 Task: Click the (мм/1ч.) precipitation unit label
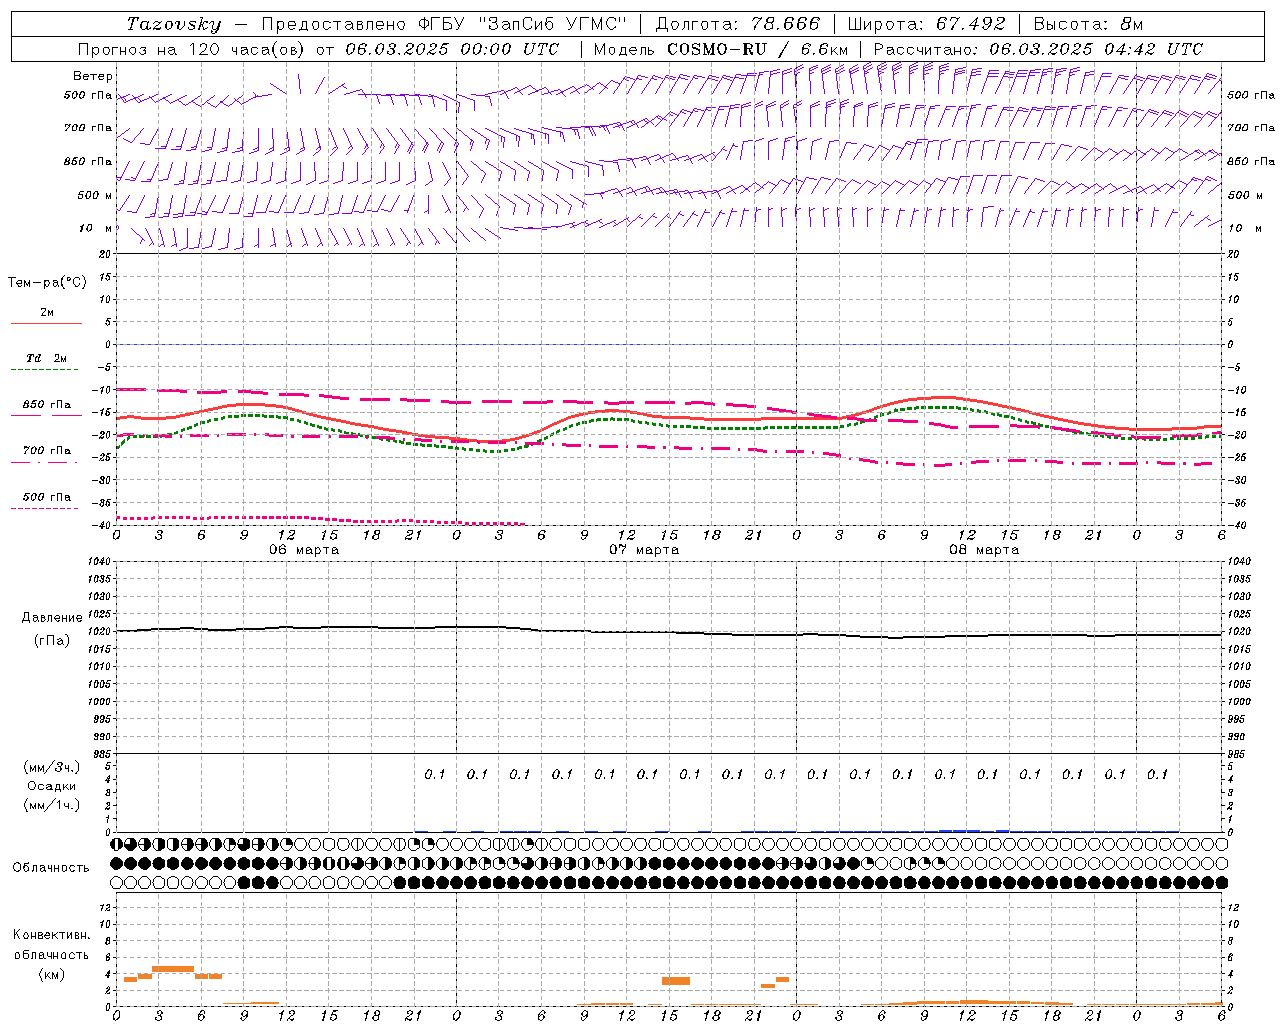tap(52, 804)
